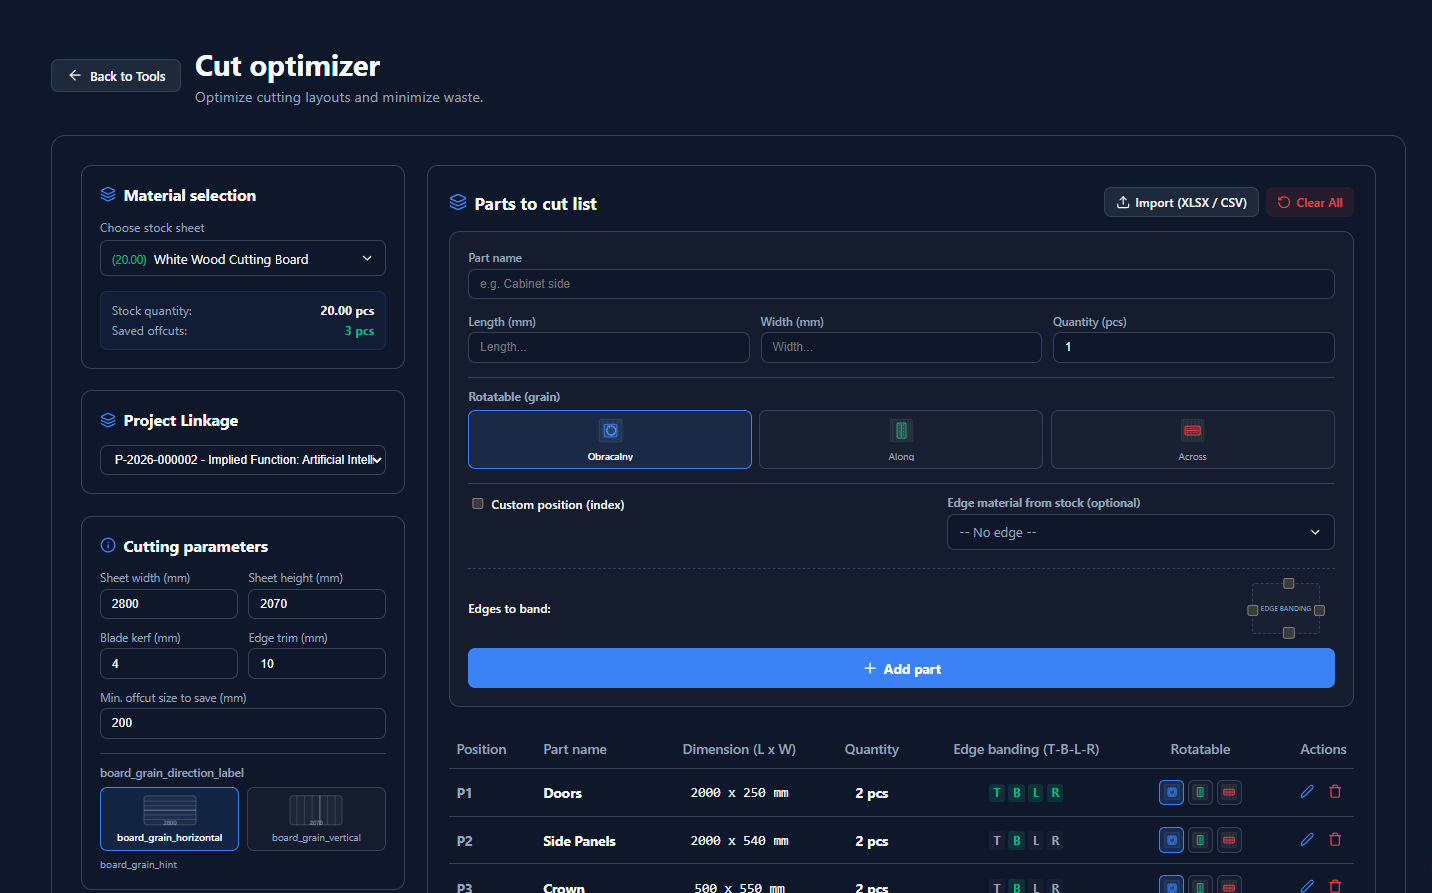
Task: Toggle right edge in edge banding diagram
Action: 1319,610
